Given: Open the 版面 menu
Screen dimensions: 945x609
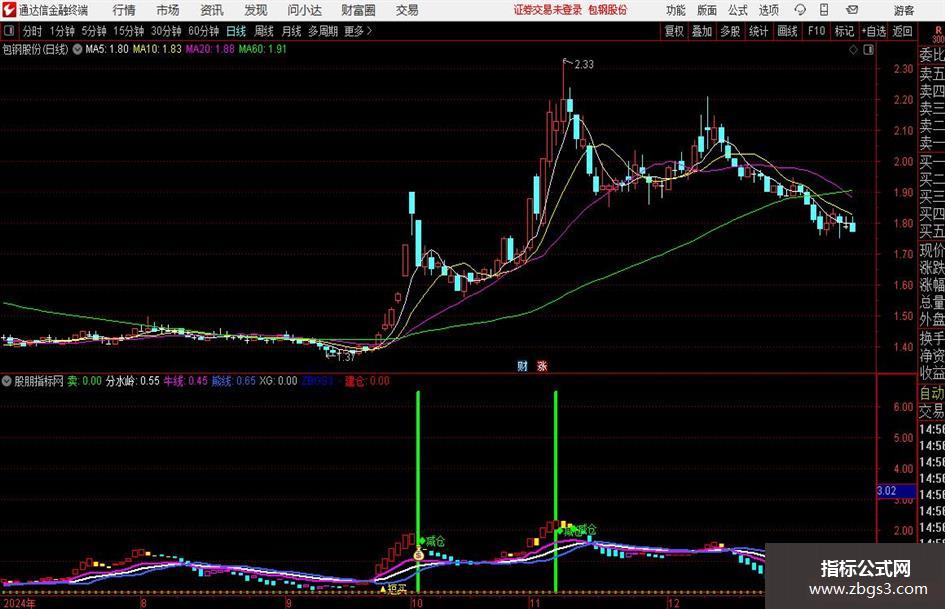Looking at the screenshot, I should pyautogui.click(x=706, y=10).
